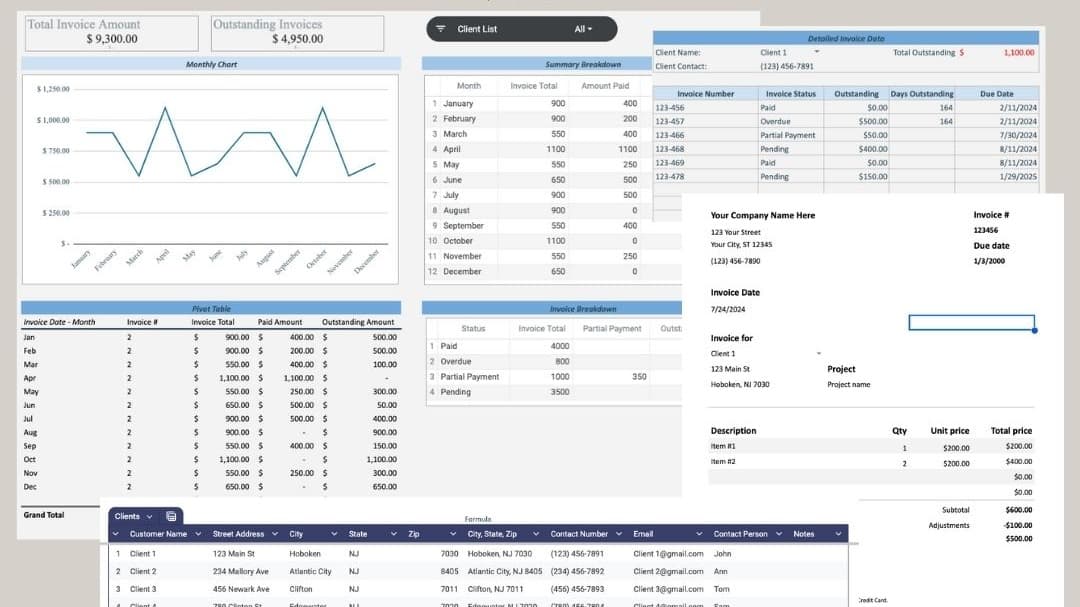Click the Atlantic City cell in City column
Image resolution: width=1080 pixels, height=607 pixels.
pyautogui.click(x=310, y=572)
